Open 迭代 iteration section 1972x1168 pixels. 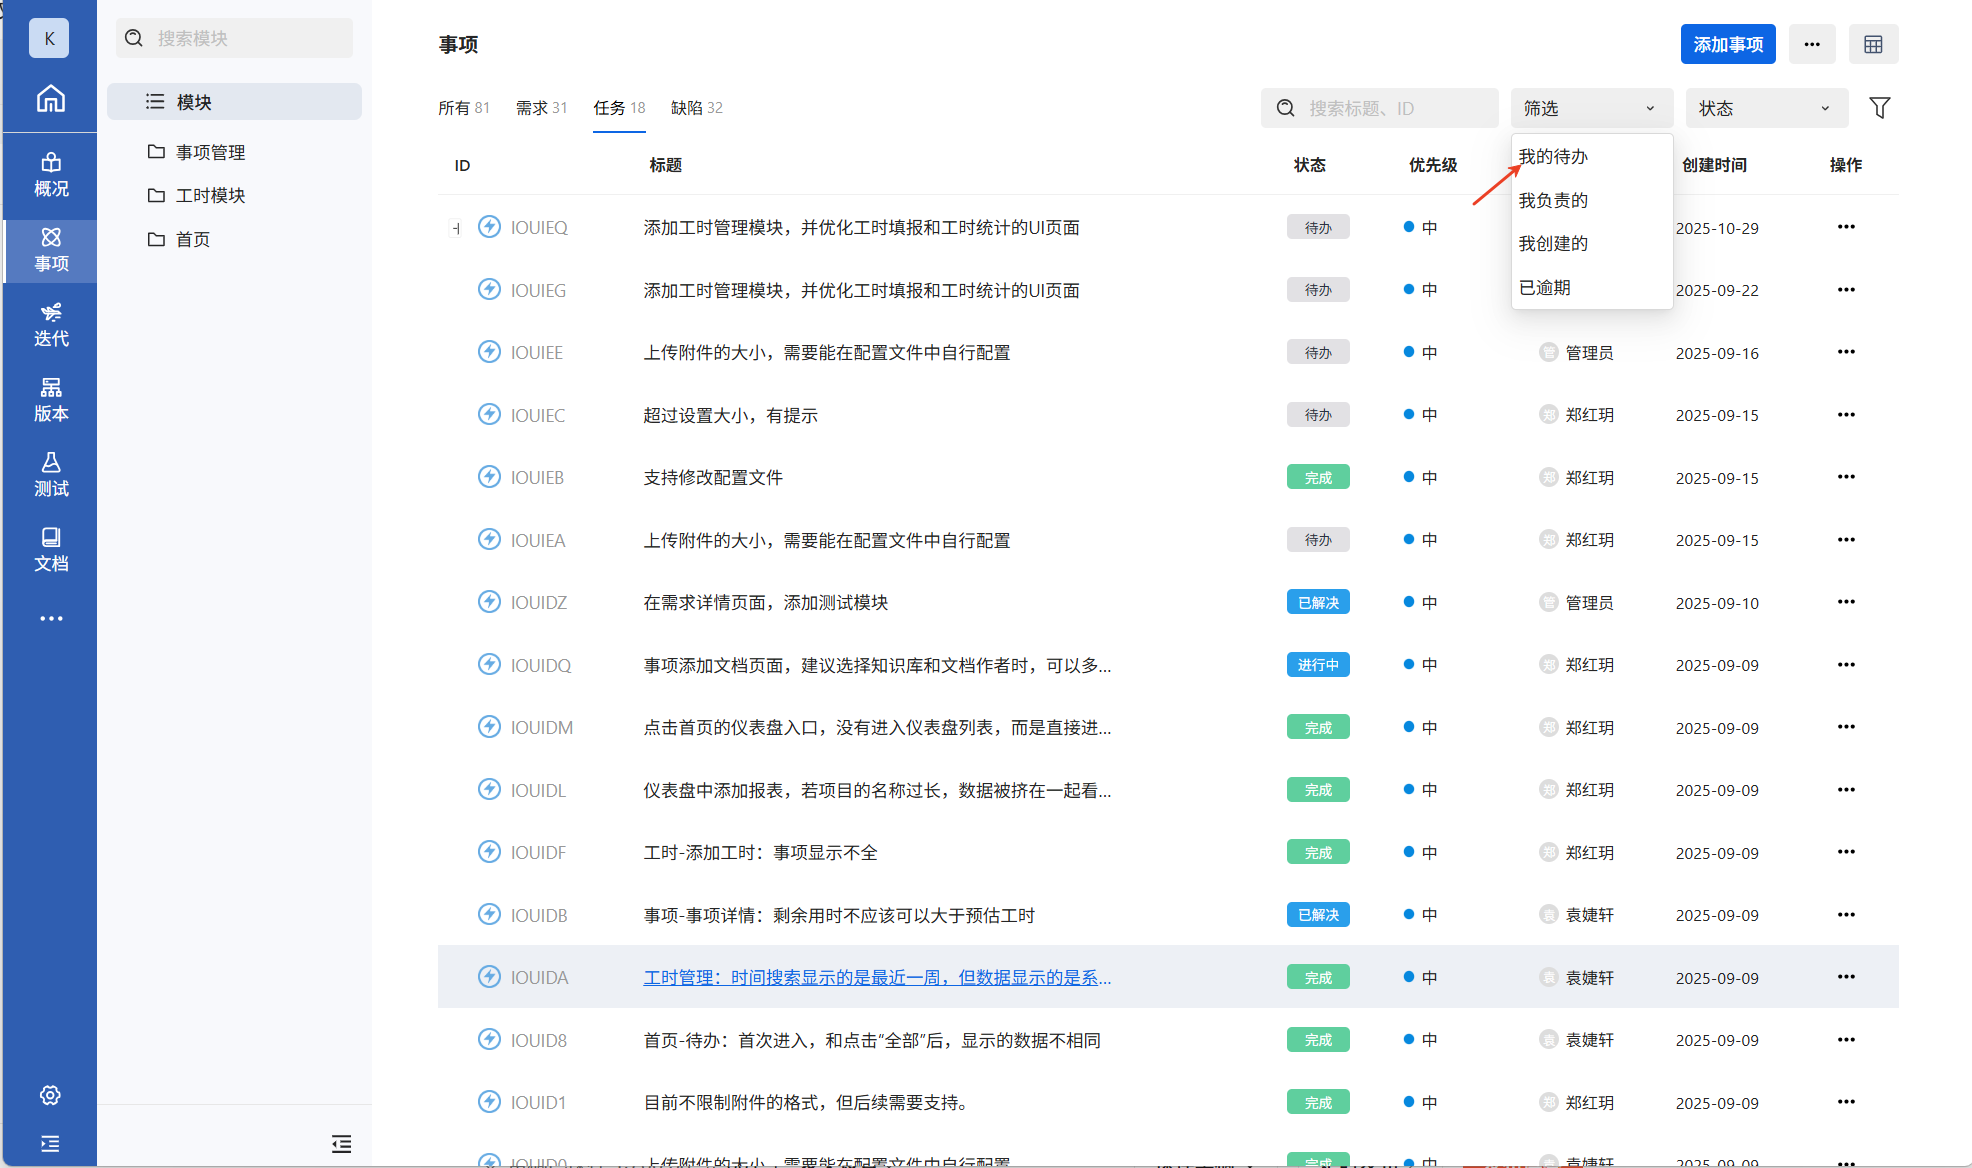tap(51, 325)
